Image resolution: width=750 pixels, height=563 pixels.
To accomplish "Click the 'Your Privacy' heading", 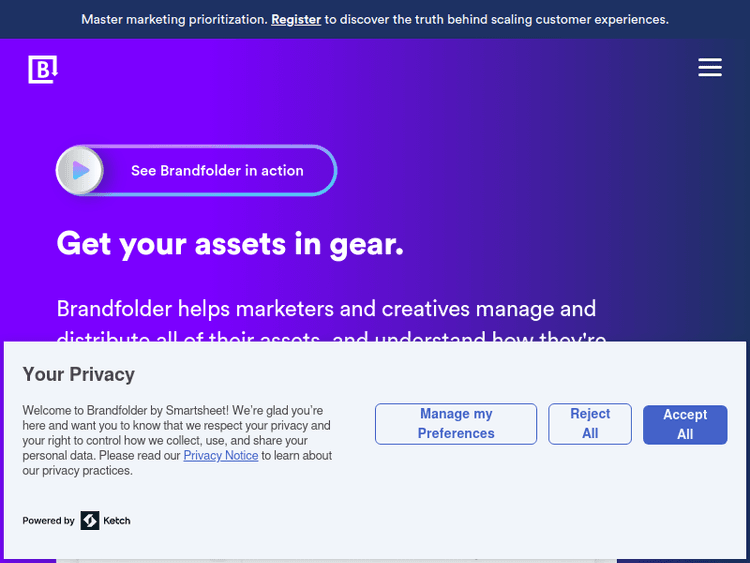I will [x=78, y=374].
